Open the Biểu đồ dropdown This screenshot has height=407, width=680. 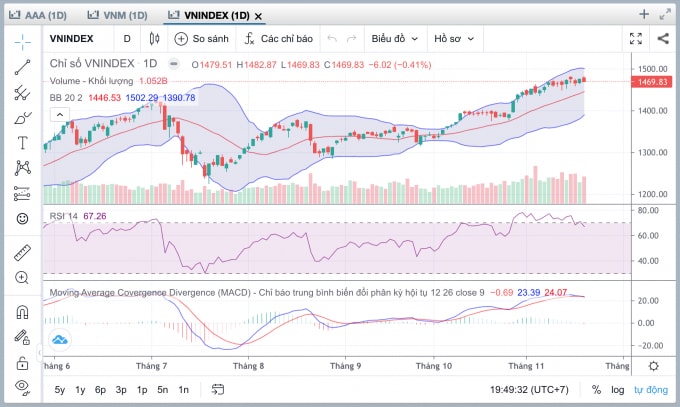click(x=395, y=39)
